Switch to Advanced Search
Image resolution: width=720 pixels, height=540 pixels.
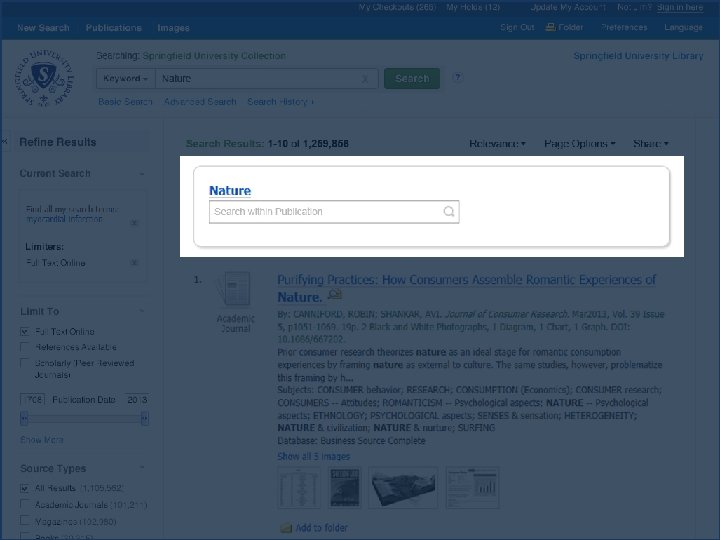200,101
